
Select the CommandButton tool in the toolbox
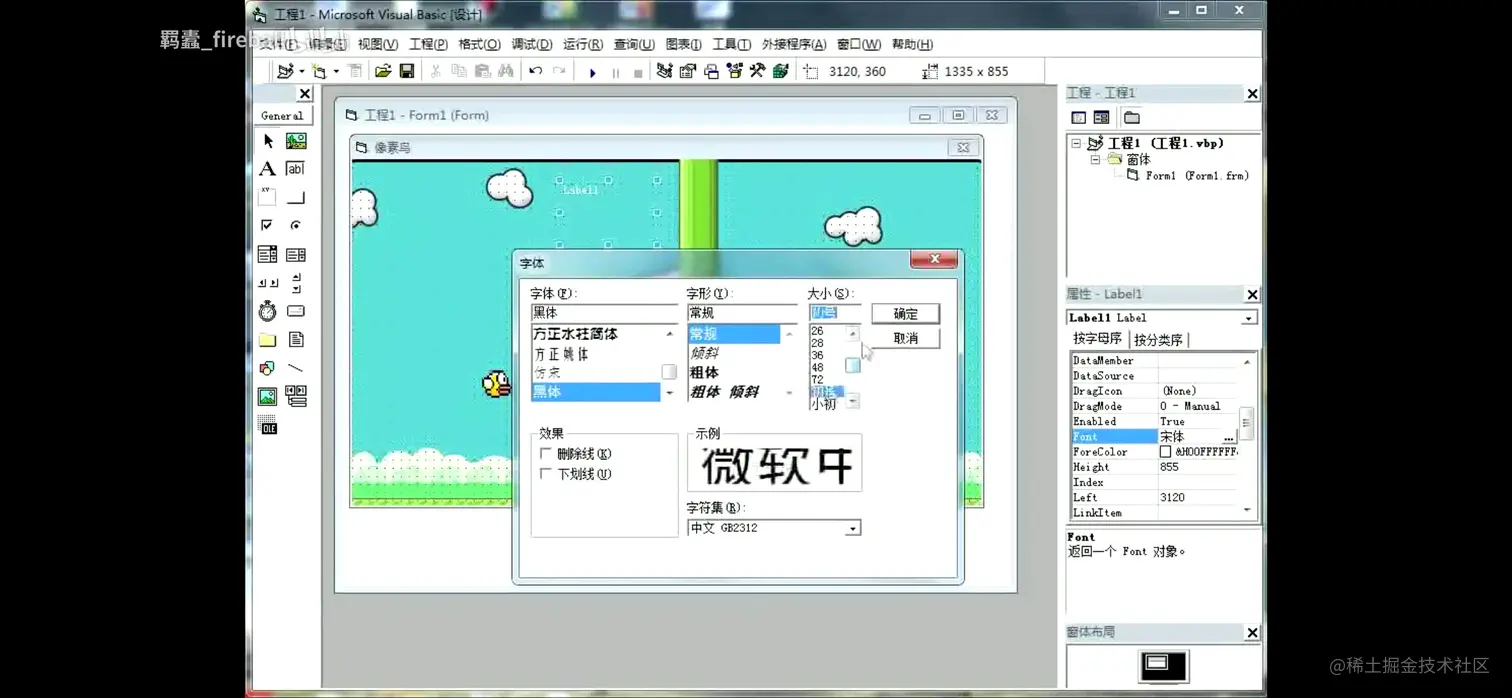296,197
